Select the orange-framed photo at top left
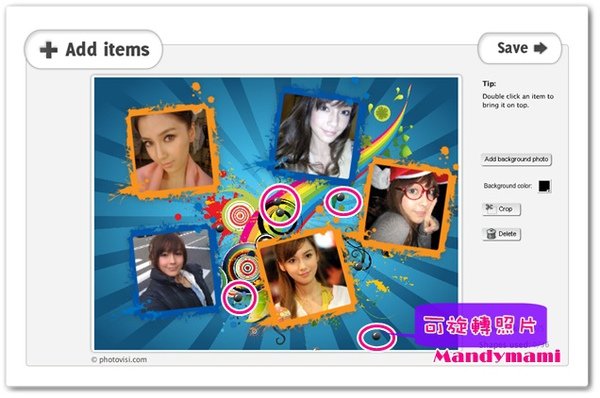600x398 pixels. pos(171,151)
